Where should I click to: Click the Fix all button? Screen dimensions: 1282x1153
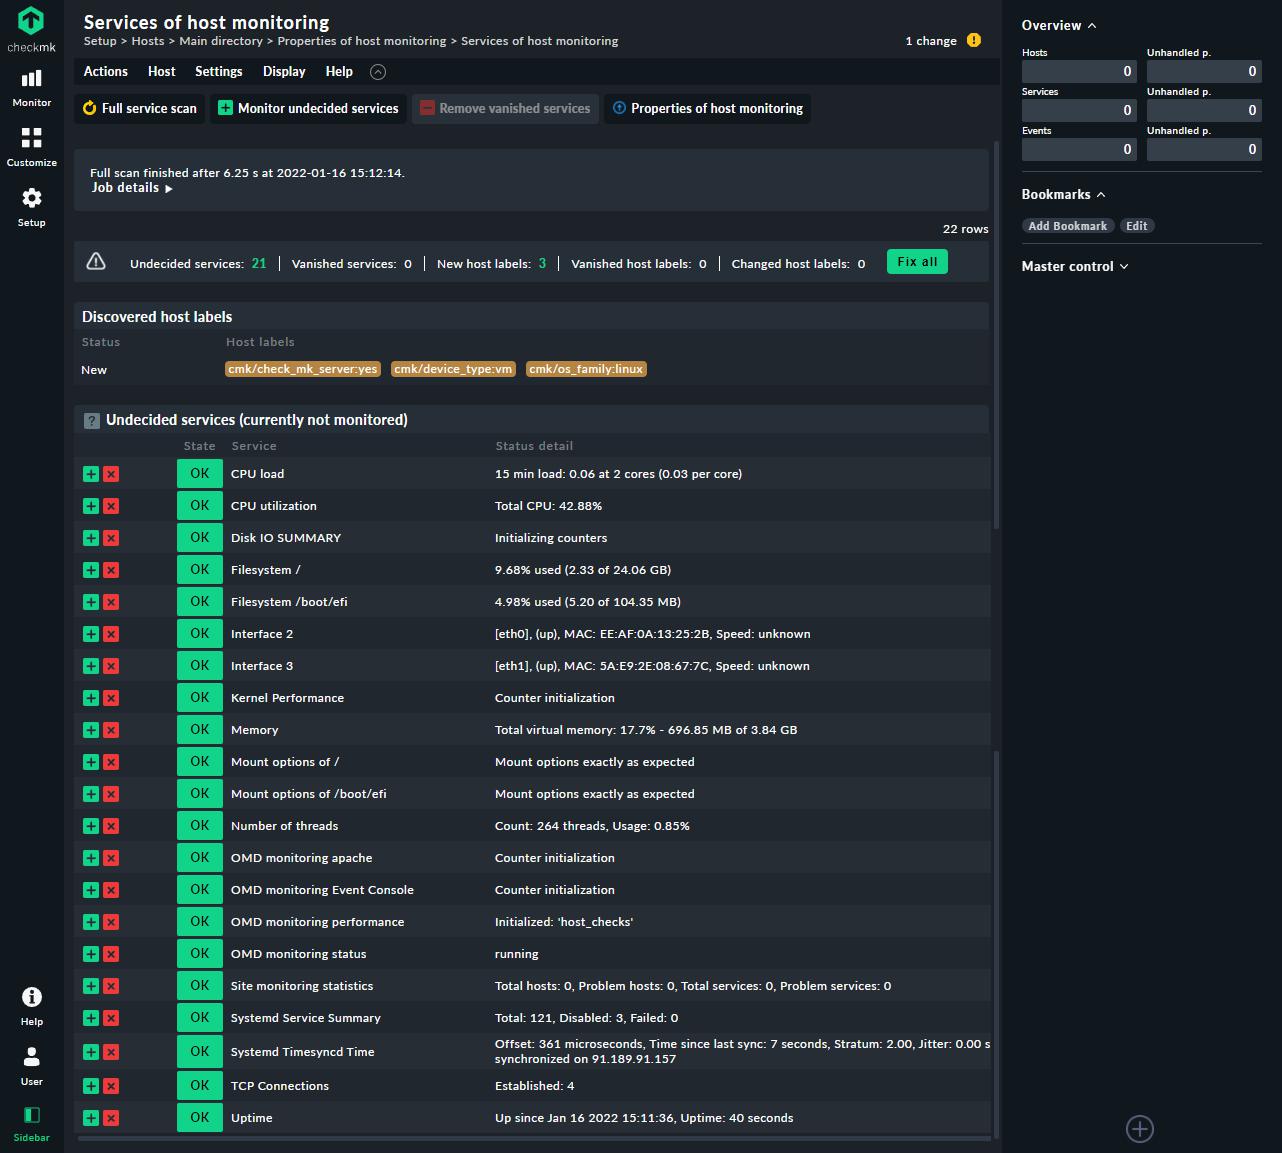point(916,261)
